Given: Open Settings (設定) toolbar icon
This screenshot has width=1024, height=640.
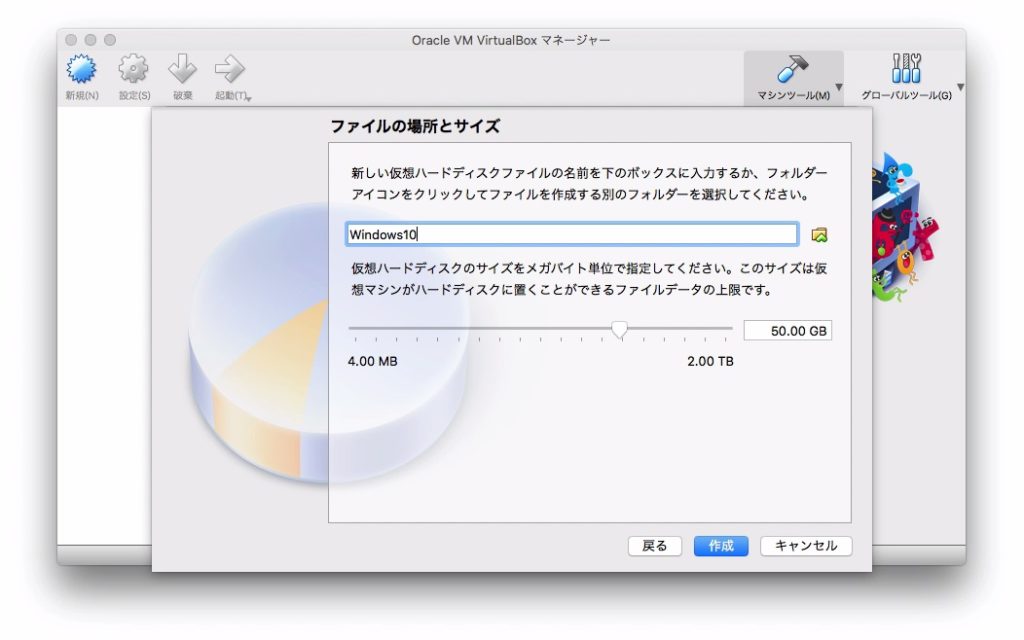Looking at the screenshot, I should coord(133,69).
